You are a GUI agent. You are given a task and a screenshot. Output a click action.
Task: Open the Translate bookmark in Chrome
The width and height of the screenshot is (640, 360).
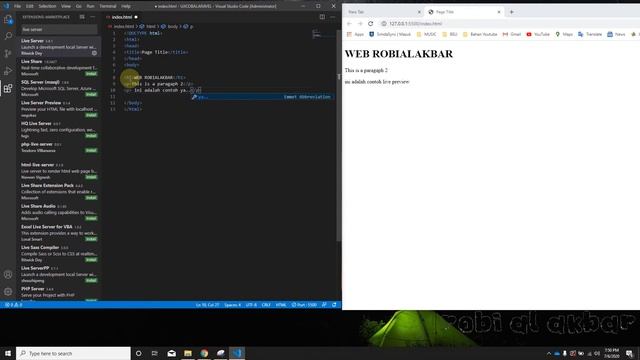(x=590, y=34)
